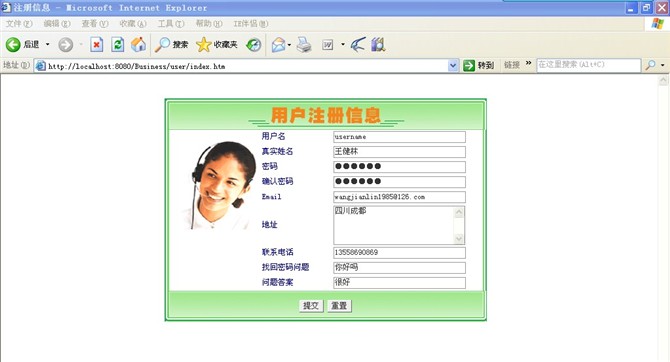Open the File (文件) menu
The width and height of the screenshot is (670, 362).
(x=19, y=24)
